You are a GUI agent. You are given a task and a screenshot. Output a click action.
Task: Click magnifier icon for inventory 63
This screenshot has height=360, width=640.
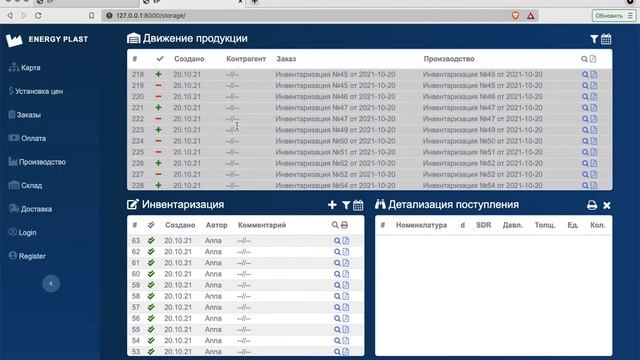coord(337,241)
